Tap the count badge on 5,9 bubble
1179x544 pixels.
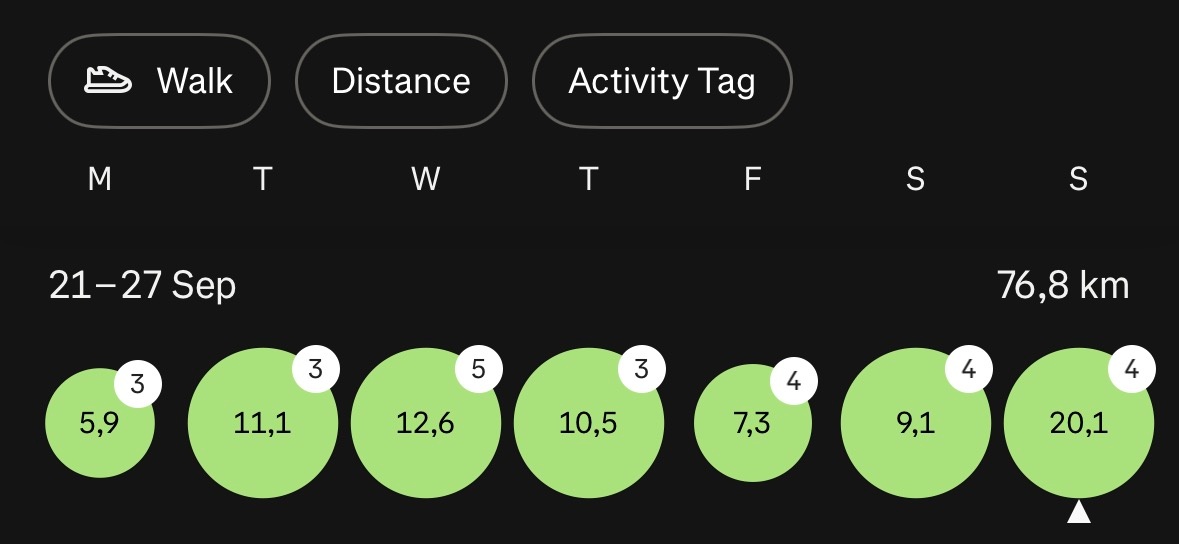[x=138, y=384]
